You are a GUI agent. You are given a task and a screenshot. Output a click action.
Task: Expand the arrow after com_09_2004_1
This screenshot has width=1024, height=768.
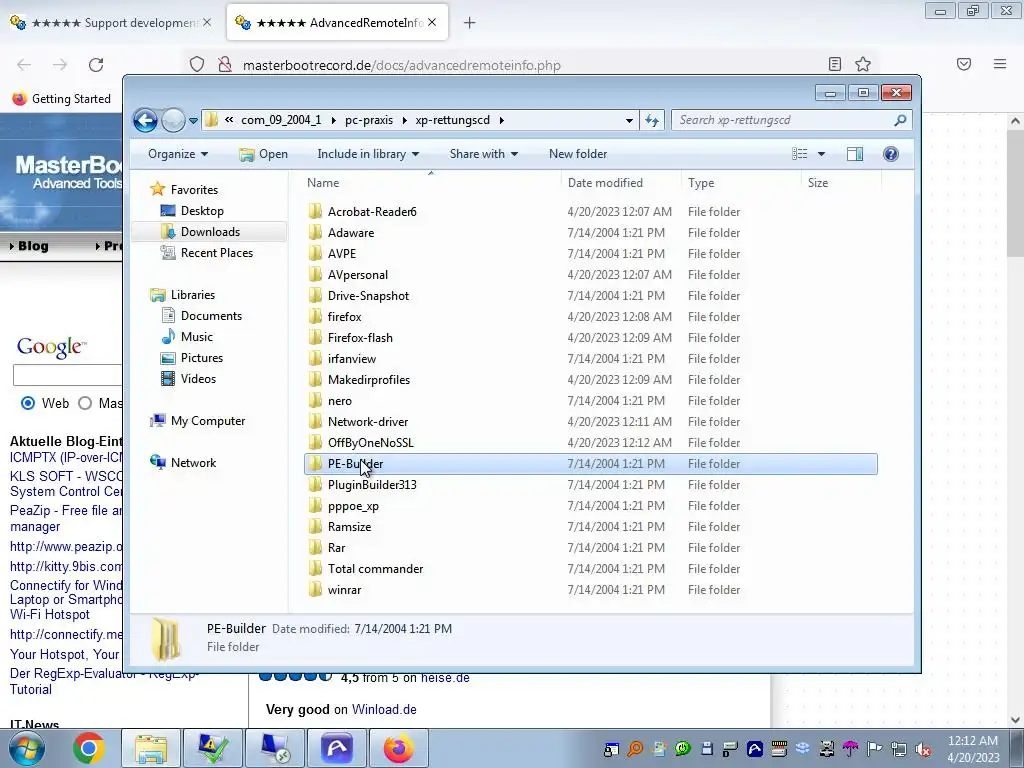pos(334,120)
